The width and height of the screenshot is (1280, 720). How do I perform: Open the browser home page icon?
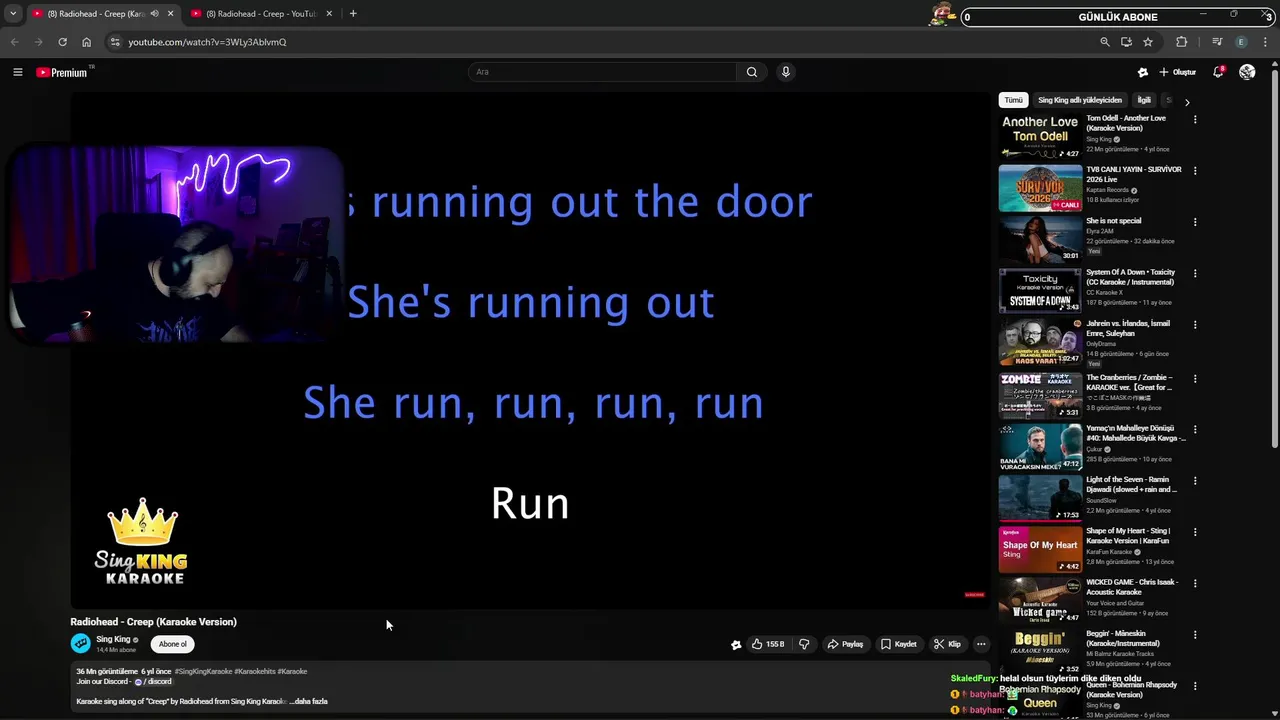coord(86,42)
